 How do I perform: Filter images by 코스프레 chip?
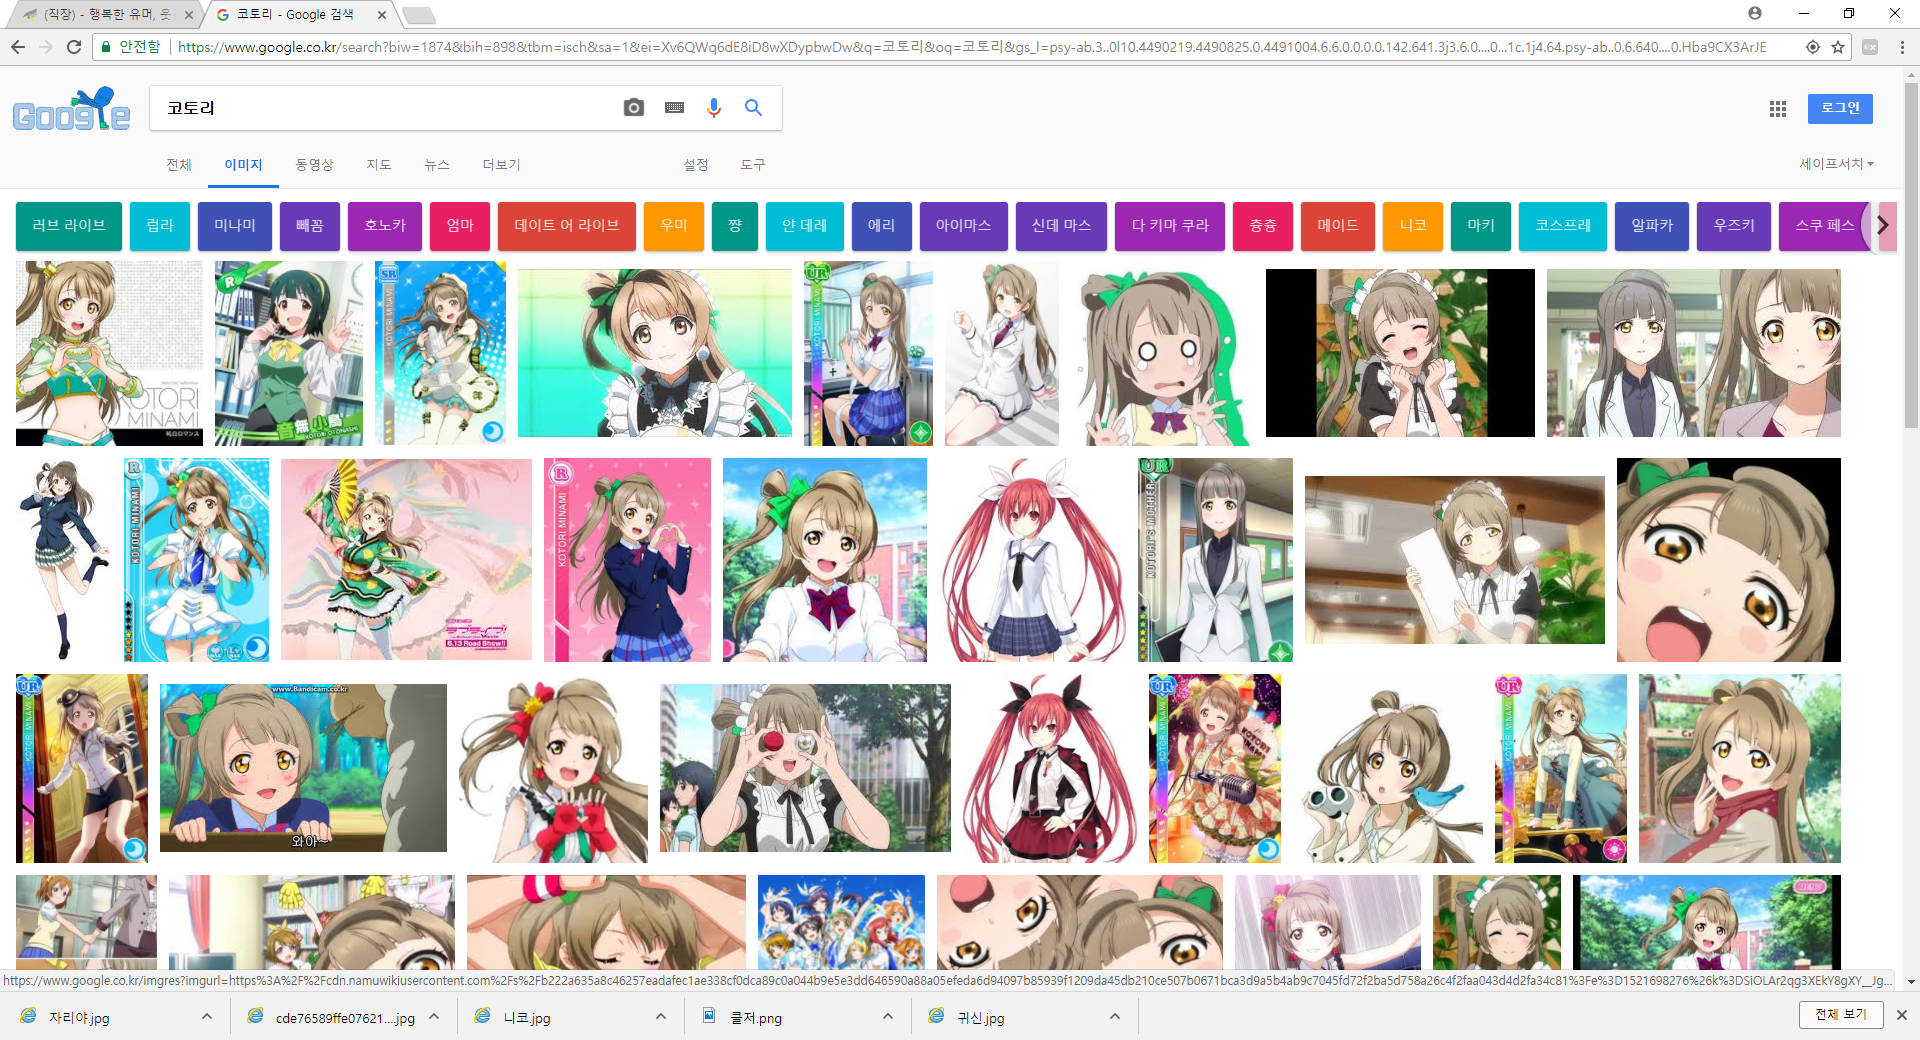(x=1563, y=226)
